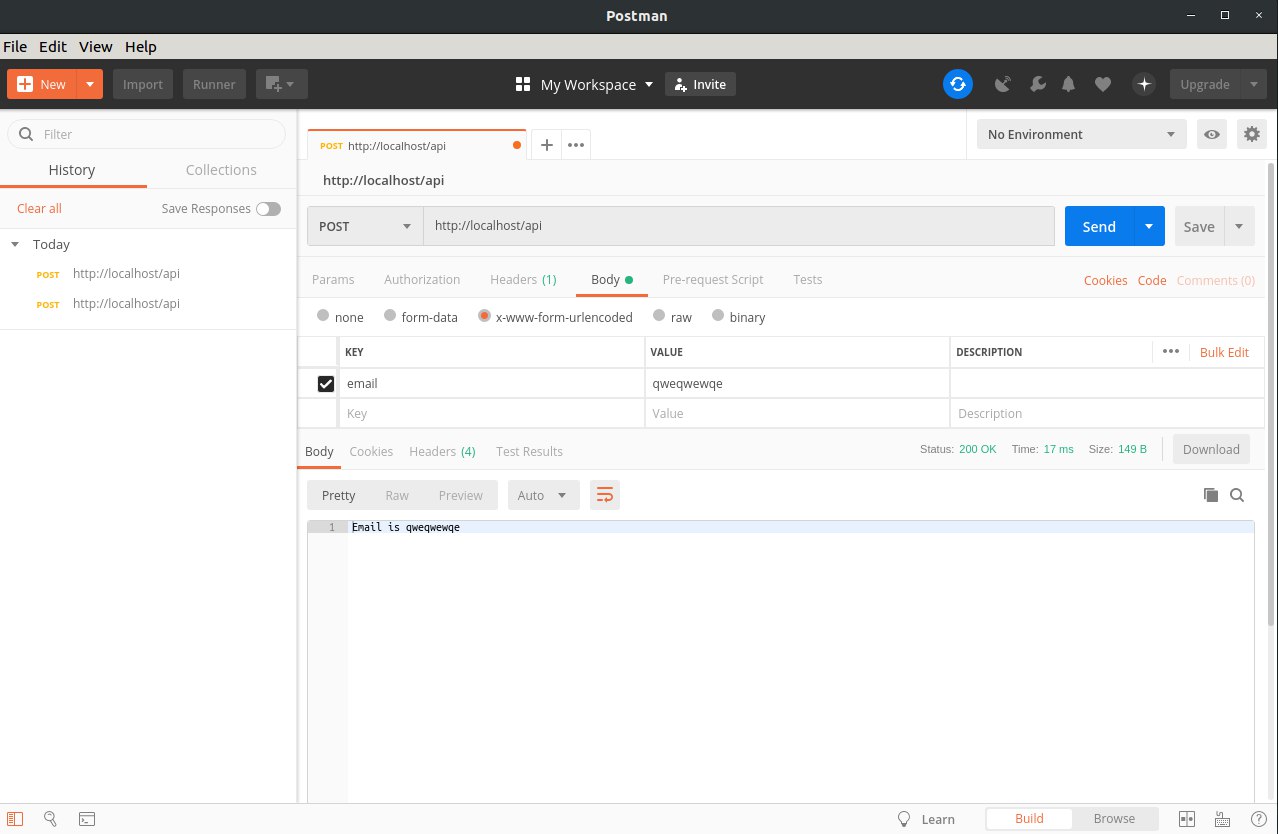The height and width of the screenshot is (834, 1278).
Task: Open the POST method dropdown
Action: [x=365, y=226]
